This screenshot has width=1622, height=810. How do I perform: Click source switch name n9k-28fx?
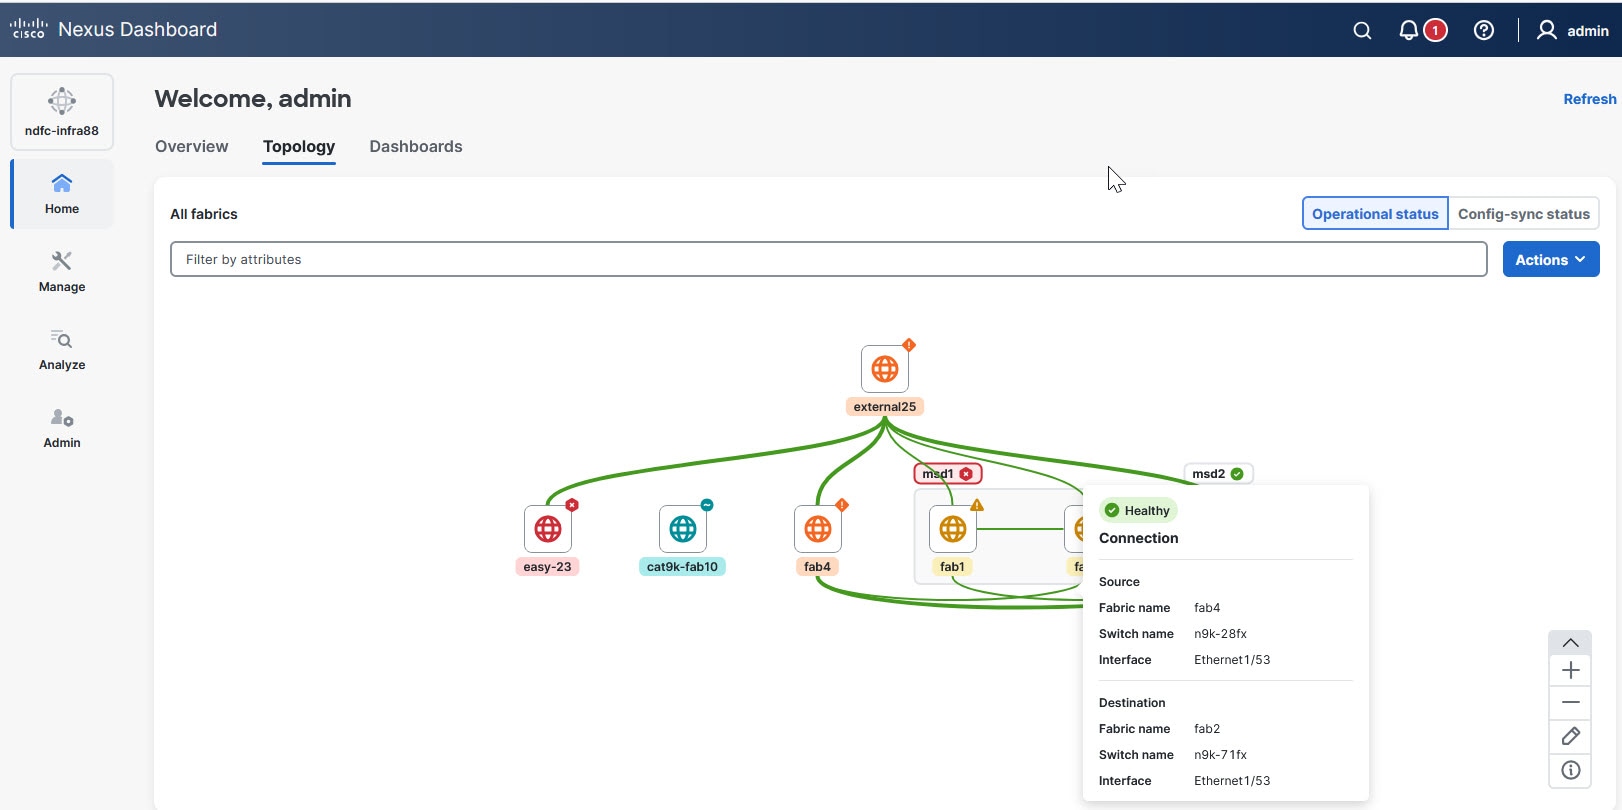tap(1220, 634)
